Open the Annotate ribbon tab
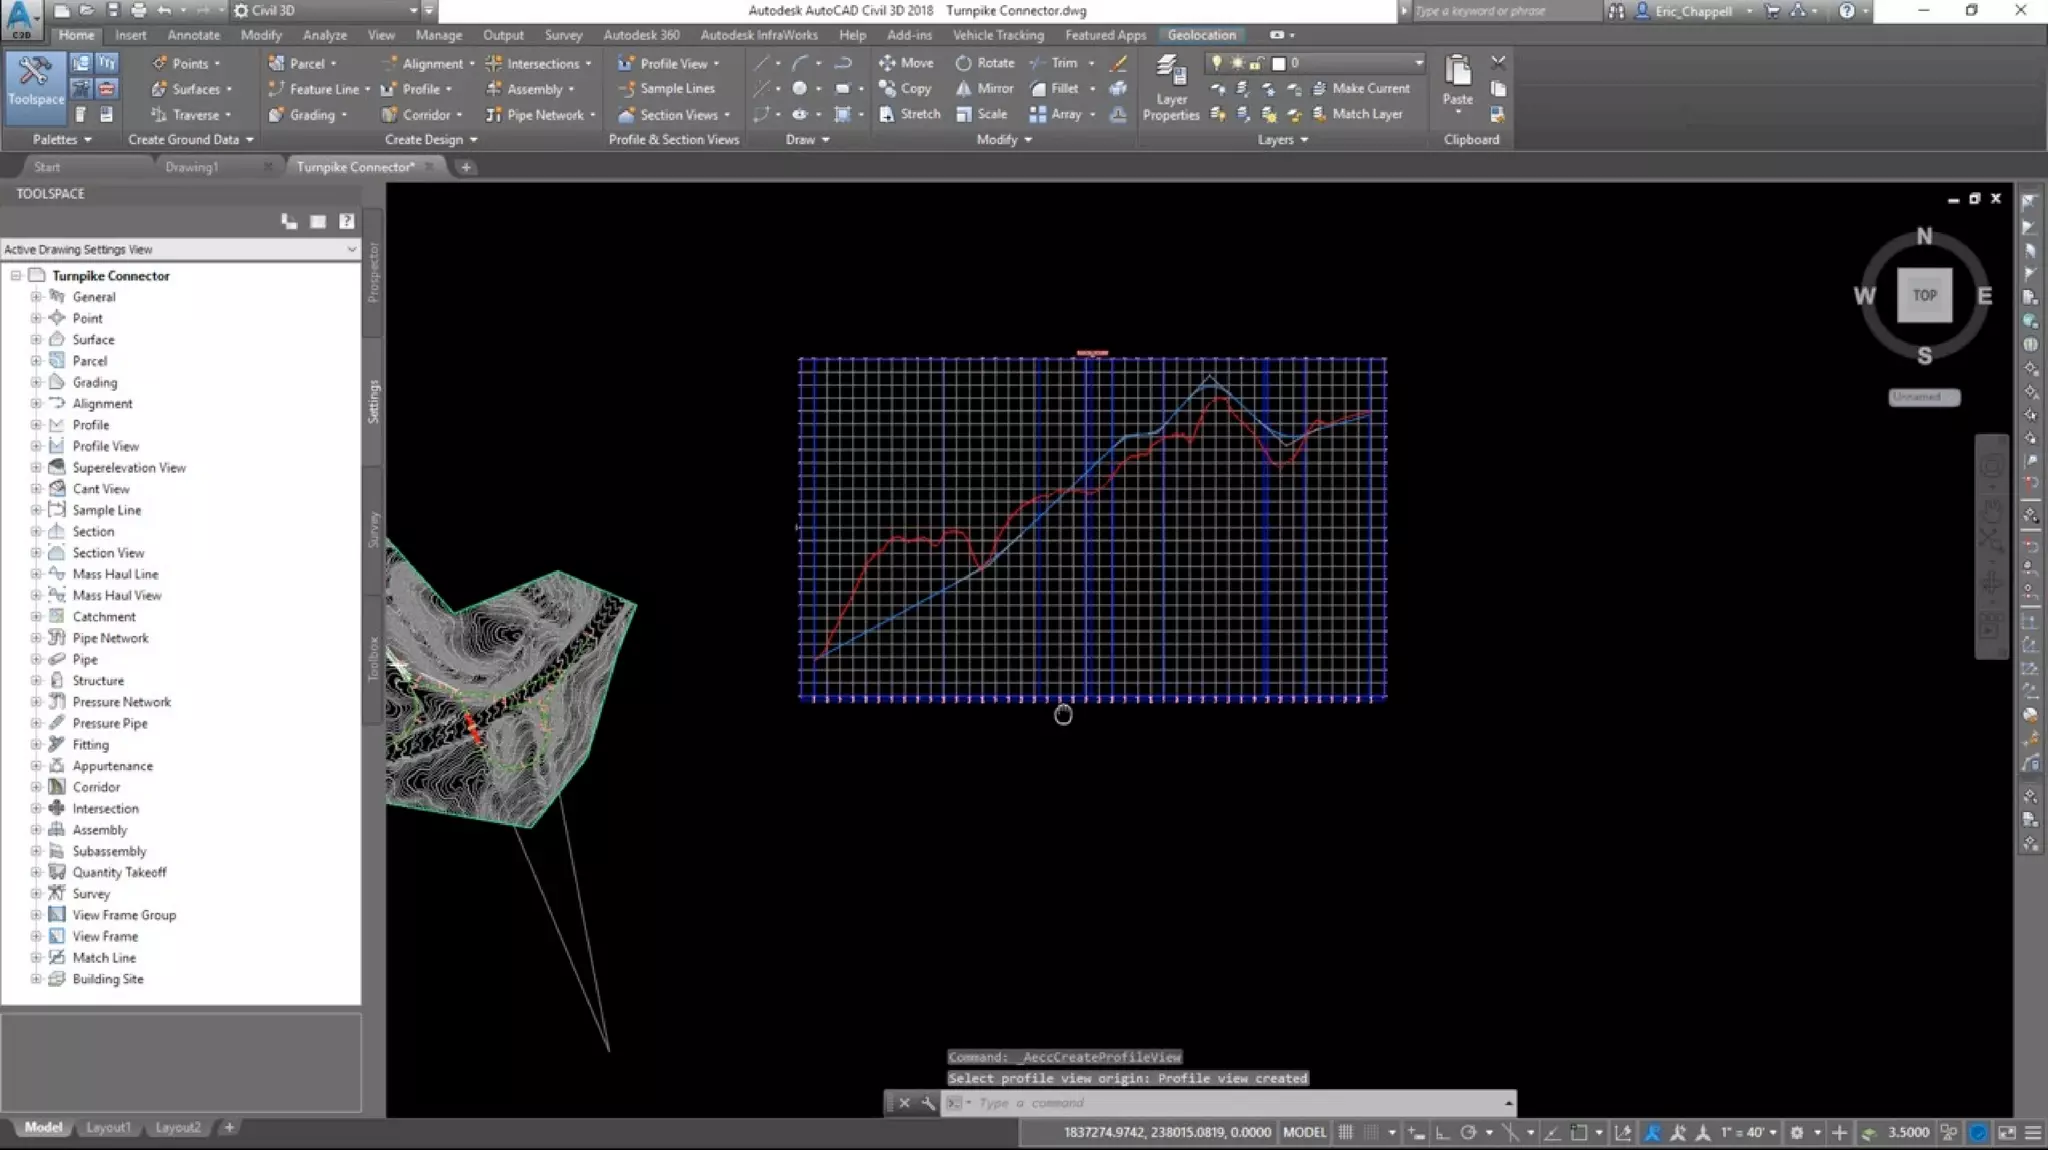The width and height of the screenshot is (2048, 1150). click(193, 35)
